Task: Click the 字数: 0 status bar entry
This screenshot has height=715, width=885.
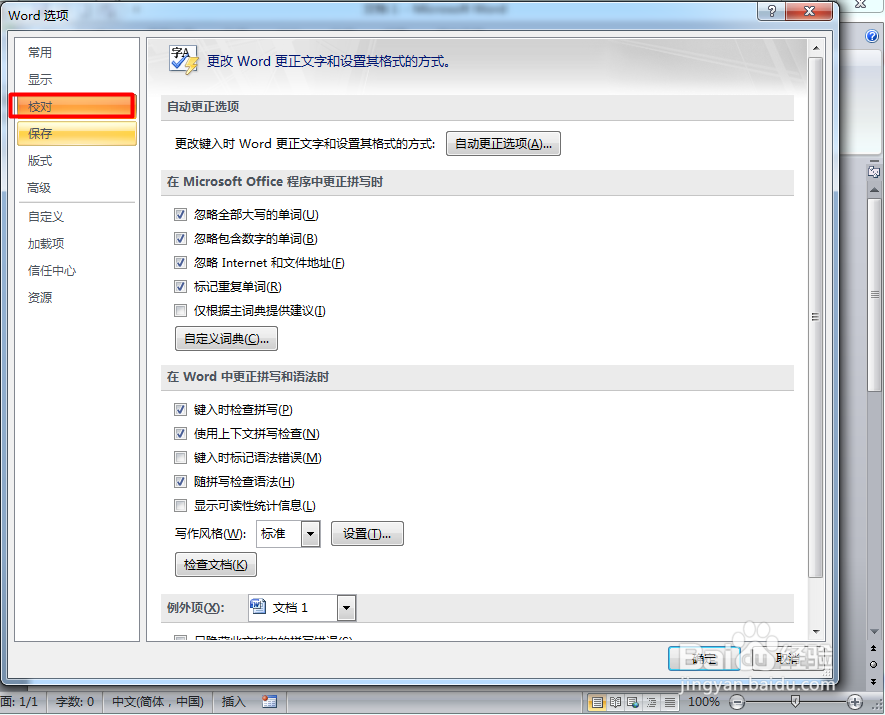Action: coord(75,702)
